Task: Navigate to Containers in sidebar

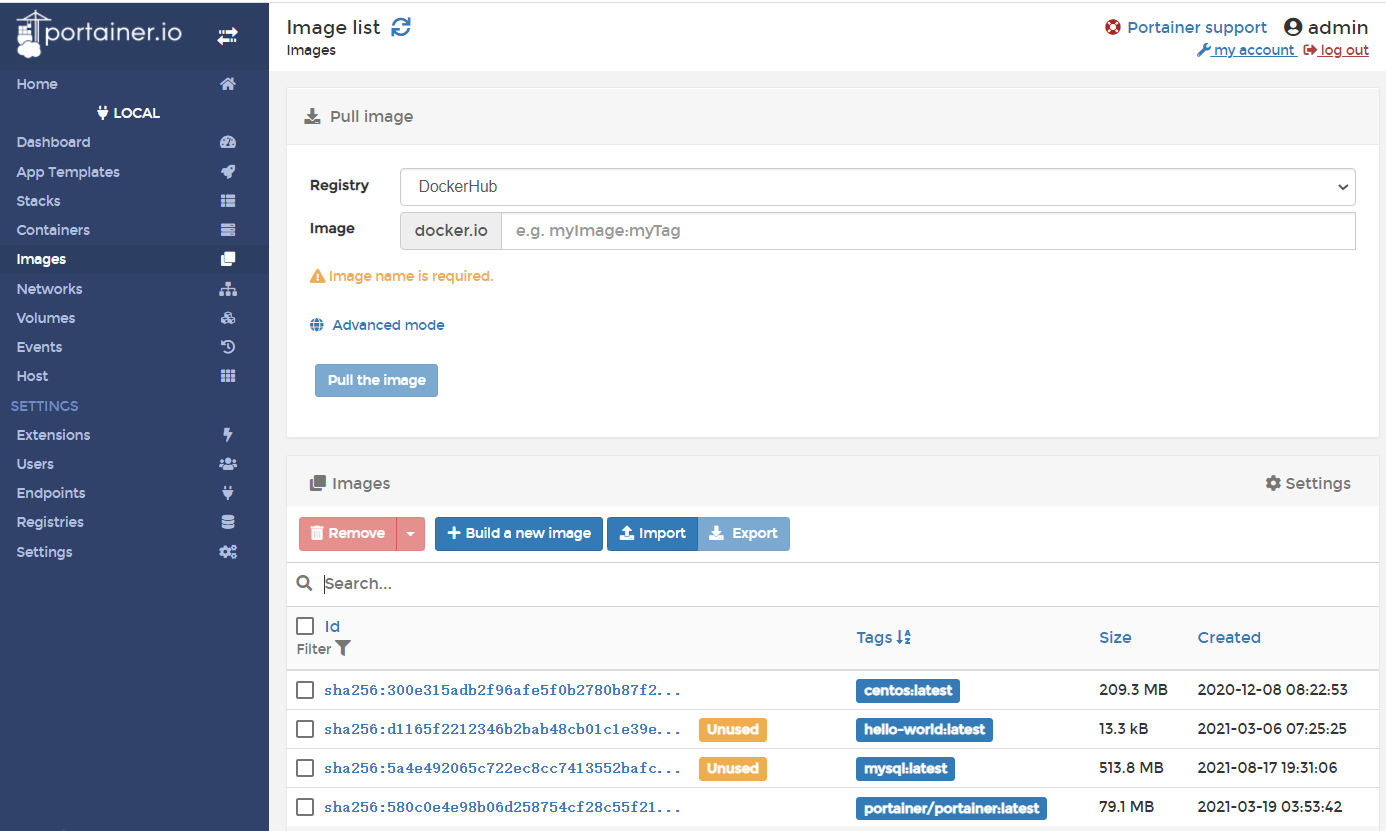Action: point(53,230)
